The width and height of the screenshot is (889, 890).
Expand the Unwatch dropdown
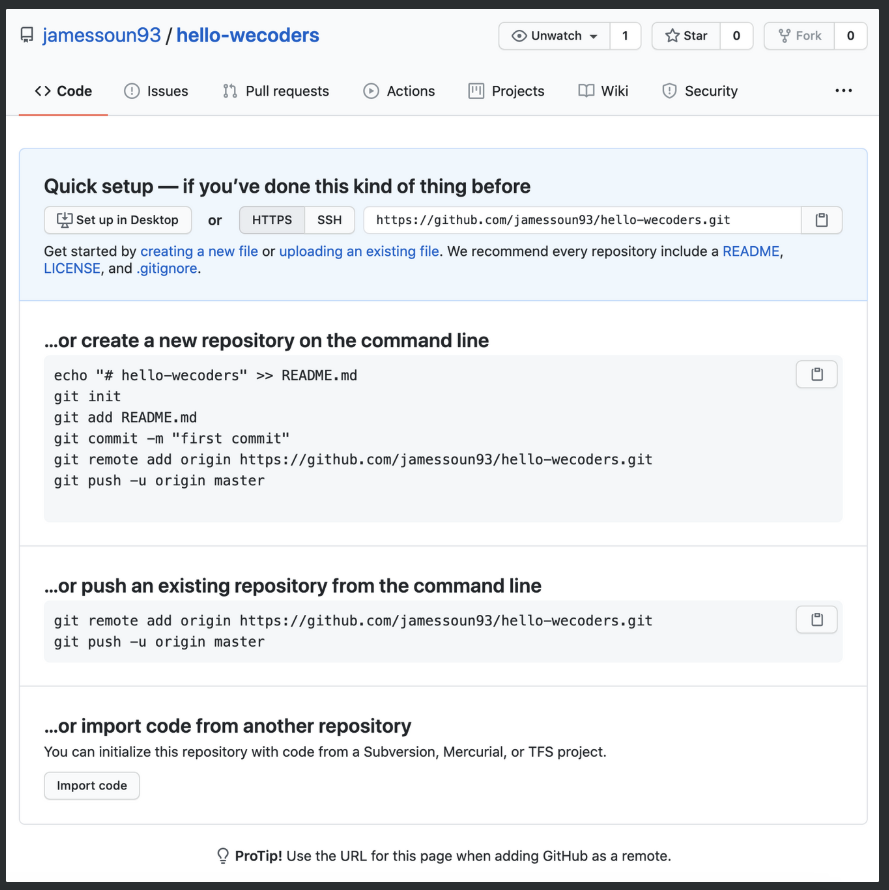click(x=554, y=36)
